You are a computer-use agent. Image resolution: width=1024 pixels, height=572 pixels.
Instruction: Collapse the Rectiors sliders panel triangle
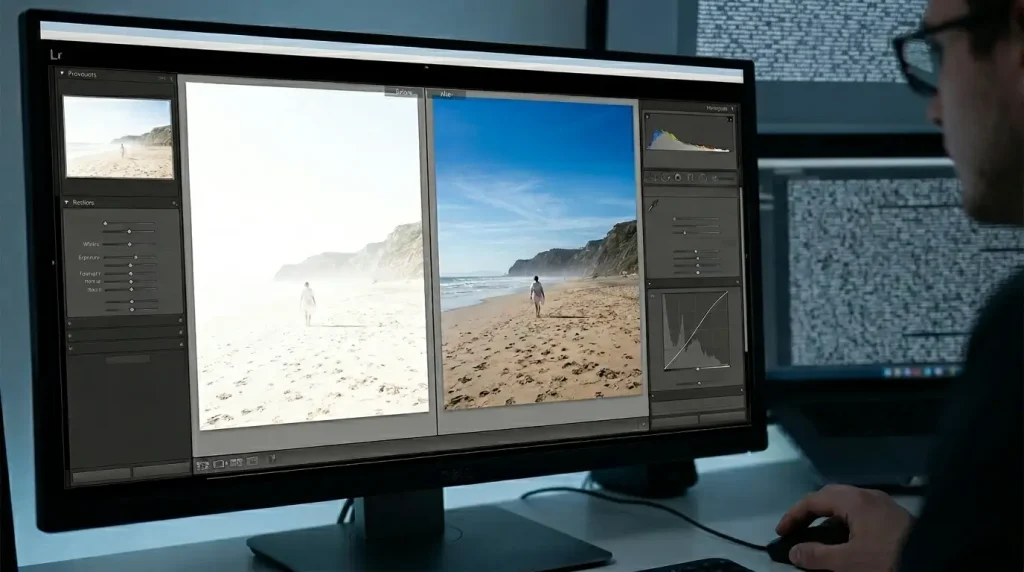coord(67,202)
